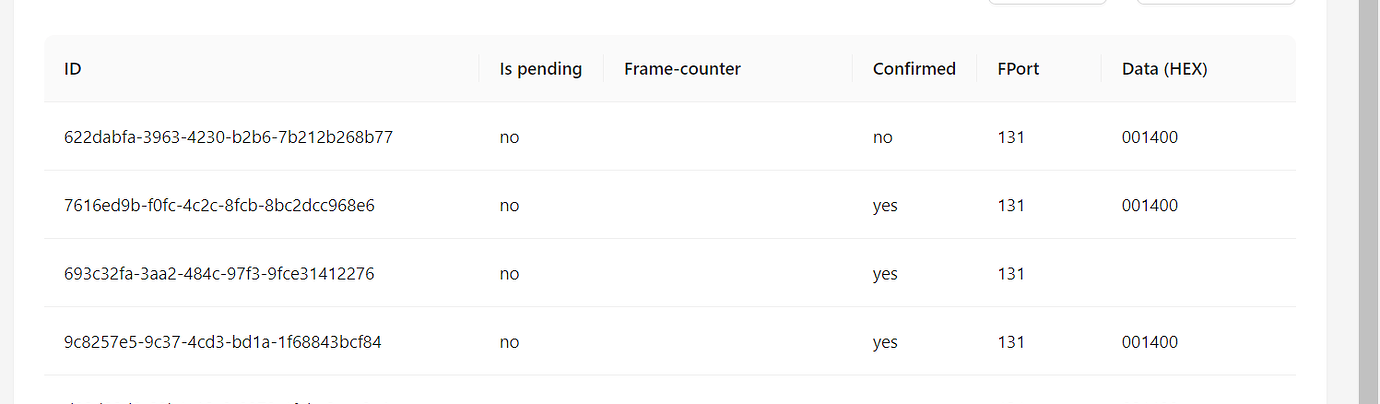The height and width of the screenshot is (404, 1380).
Task: Click Confirmed "yes" in the 7616ed9b row
Action: pyautogui.click(x=885, y=205)
